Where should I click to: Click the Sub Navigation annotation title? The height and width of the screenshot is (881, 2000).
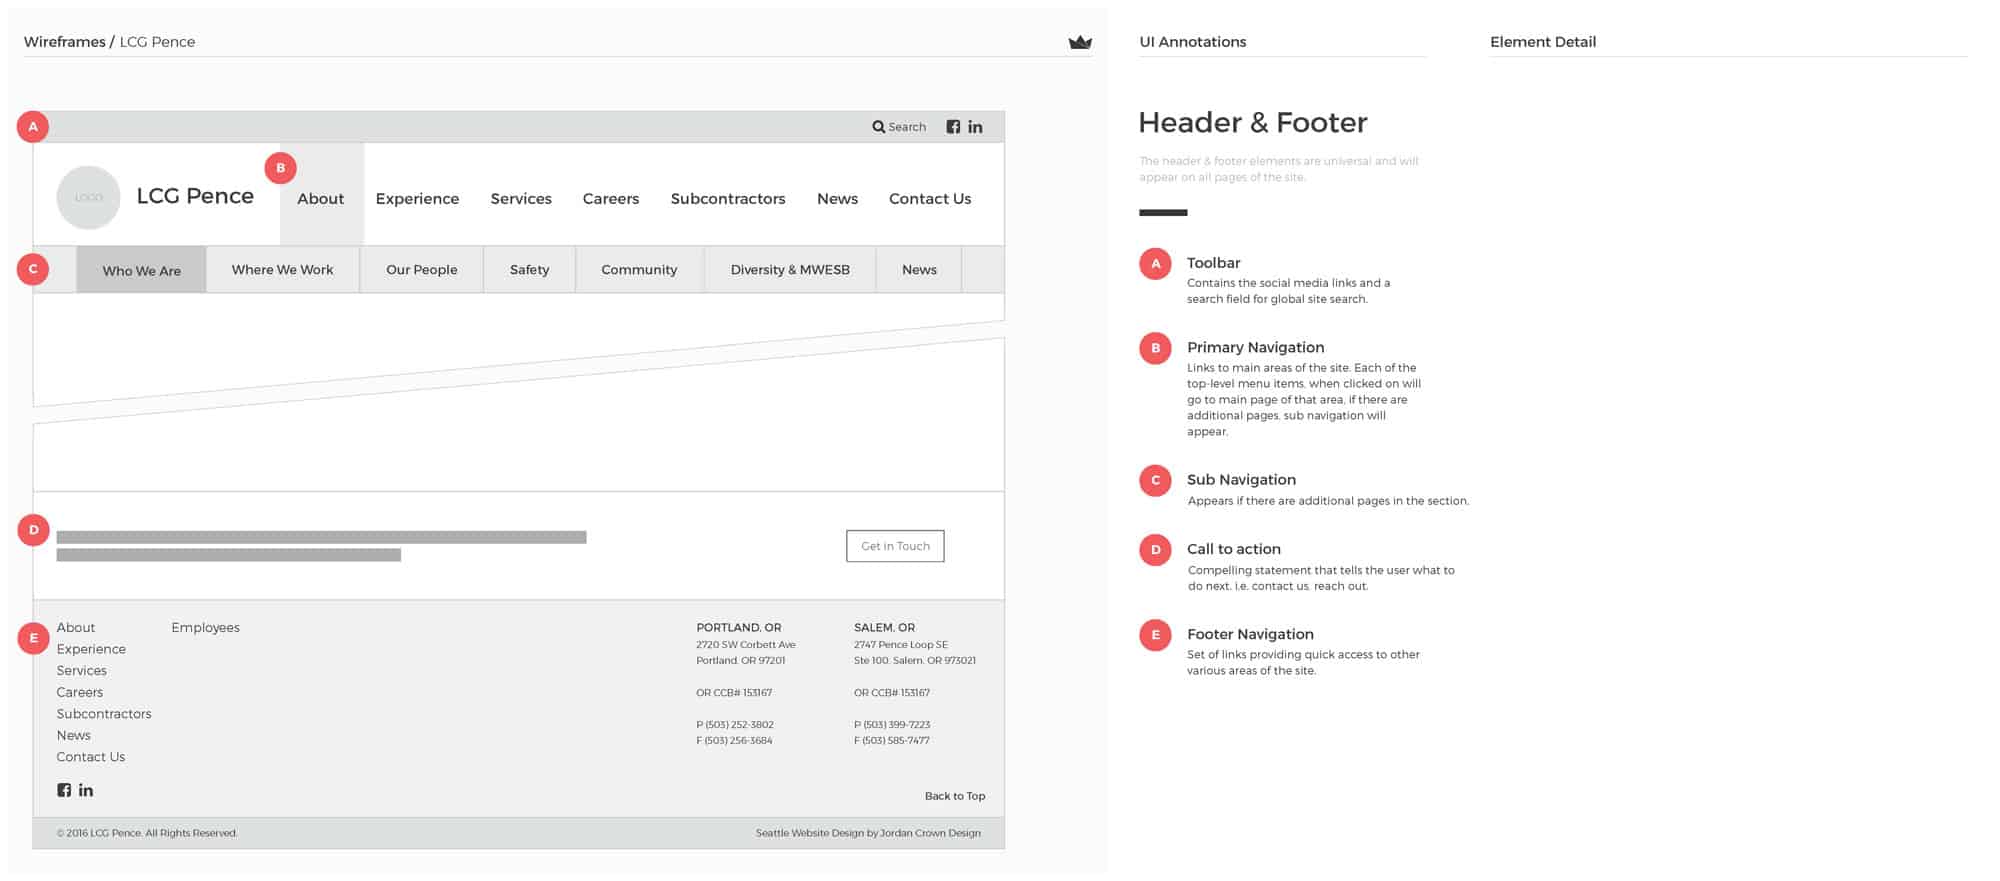[x=1241, y=480]
